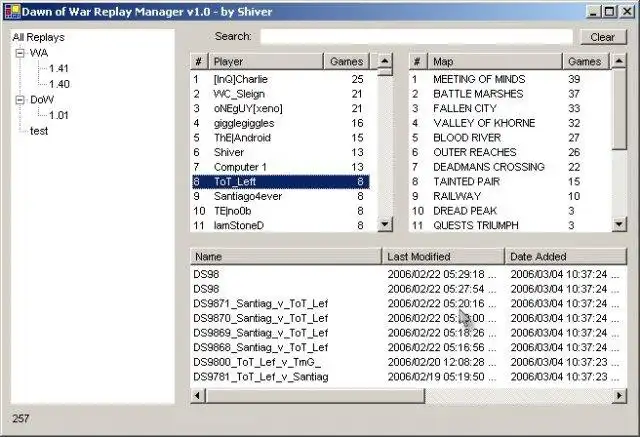Viewport: 640px width, 437px height.
Task: Sort players by the Player column header
Action: tap(267, 62)
